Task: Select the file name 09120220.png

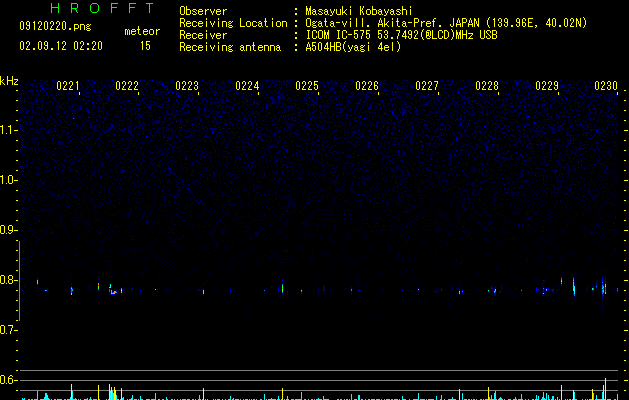Action: pos(55,26)
